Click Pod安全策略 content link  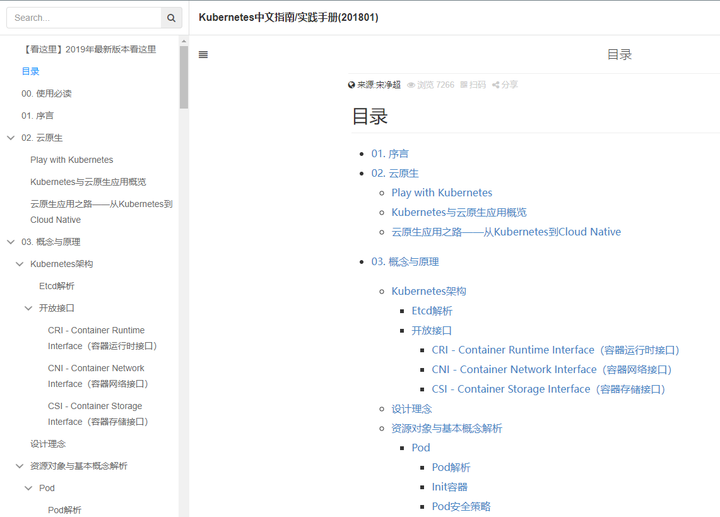(x=461, y=506)
